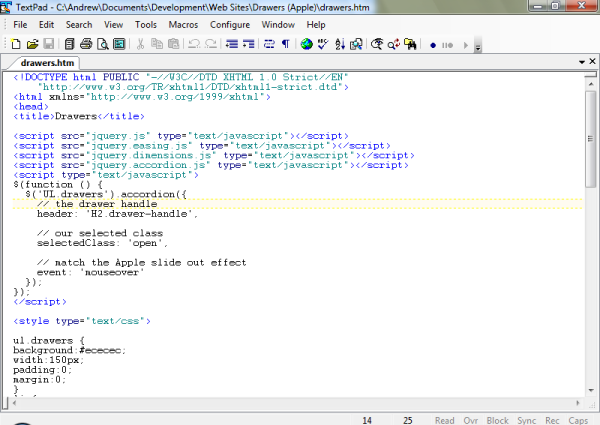Open the View menu
Screen dimensions: 600x425
click(x=114, y=25)
